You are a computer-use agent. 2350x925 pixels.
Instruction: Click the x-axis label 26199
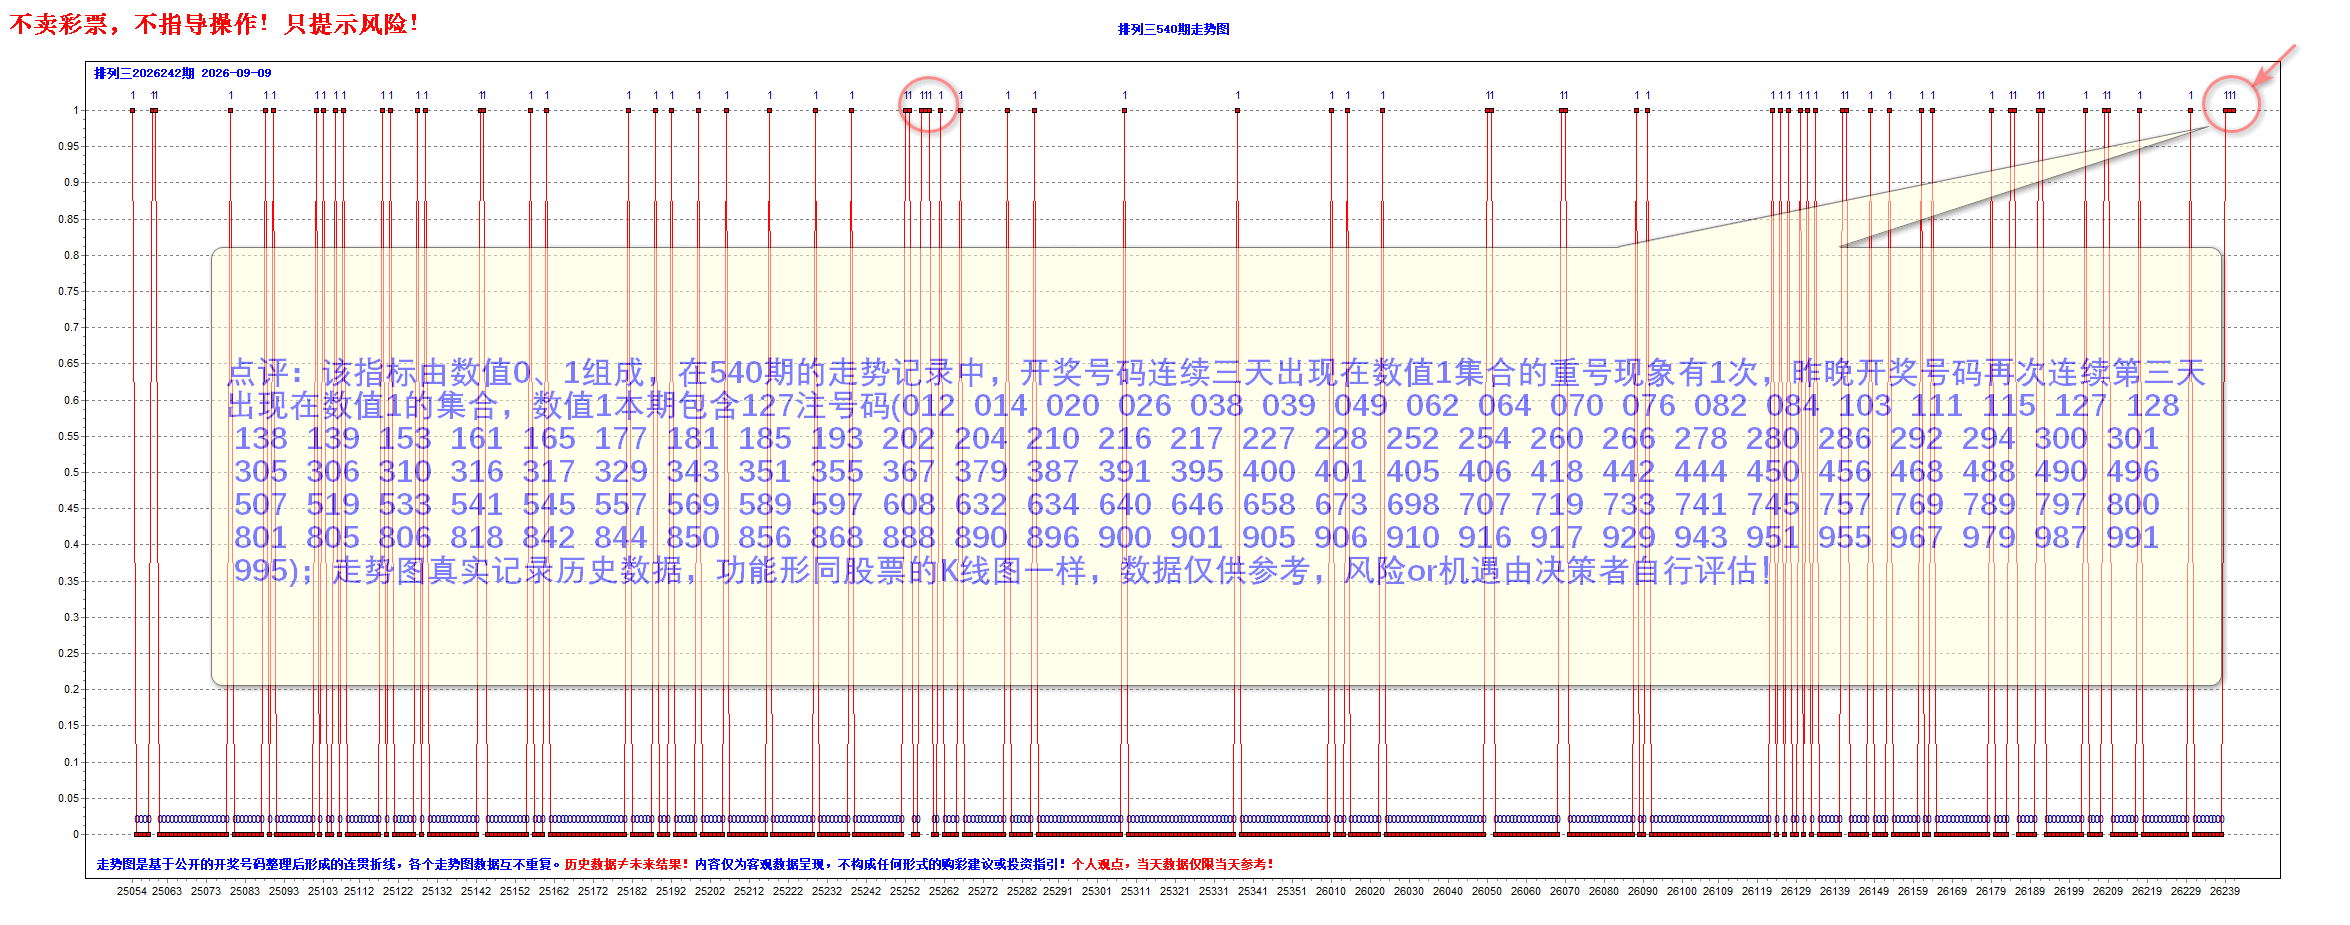point(2068,891)
